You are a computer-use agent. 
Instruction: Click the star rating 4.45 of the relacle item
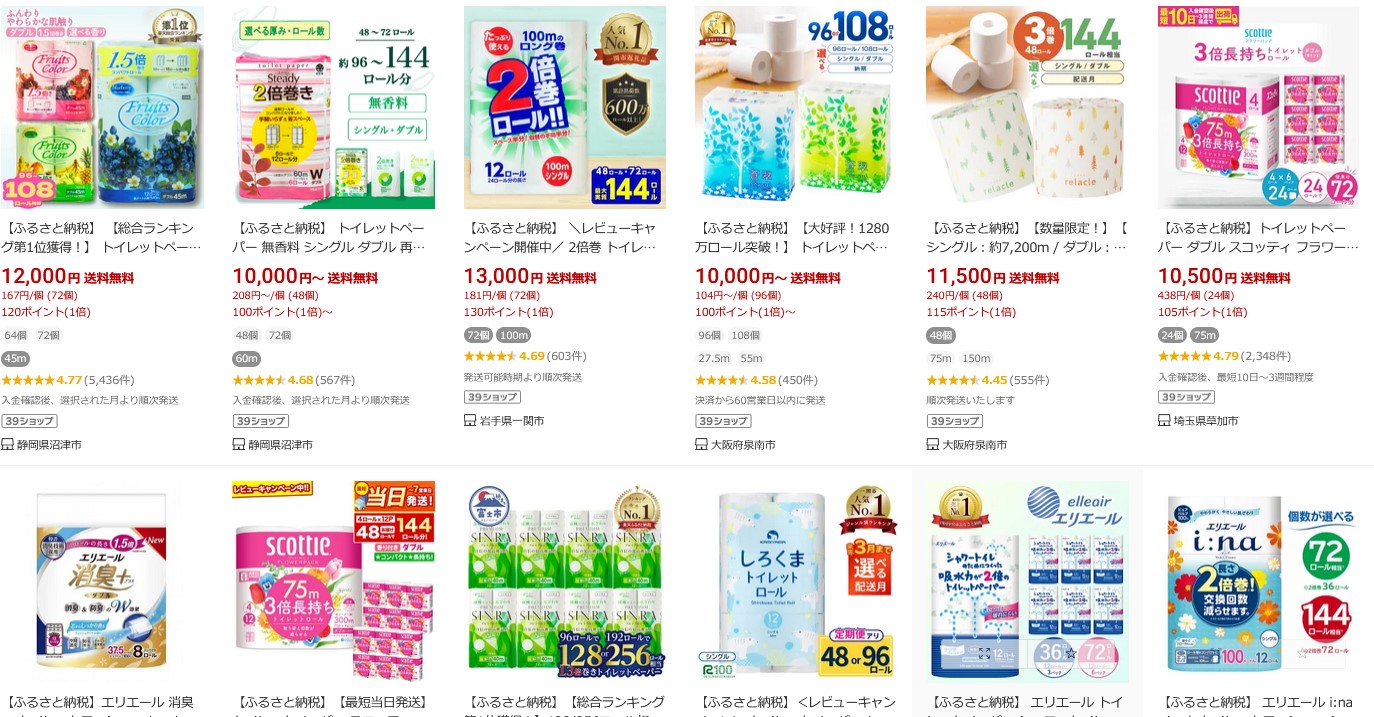[x=967, y=380]
